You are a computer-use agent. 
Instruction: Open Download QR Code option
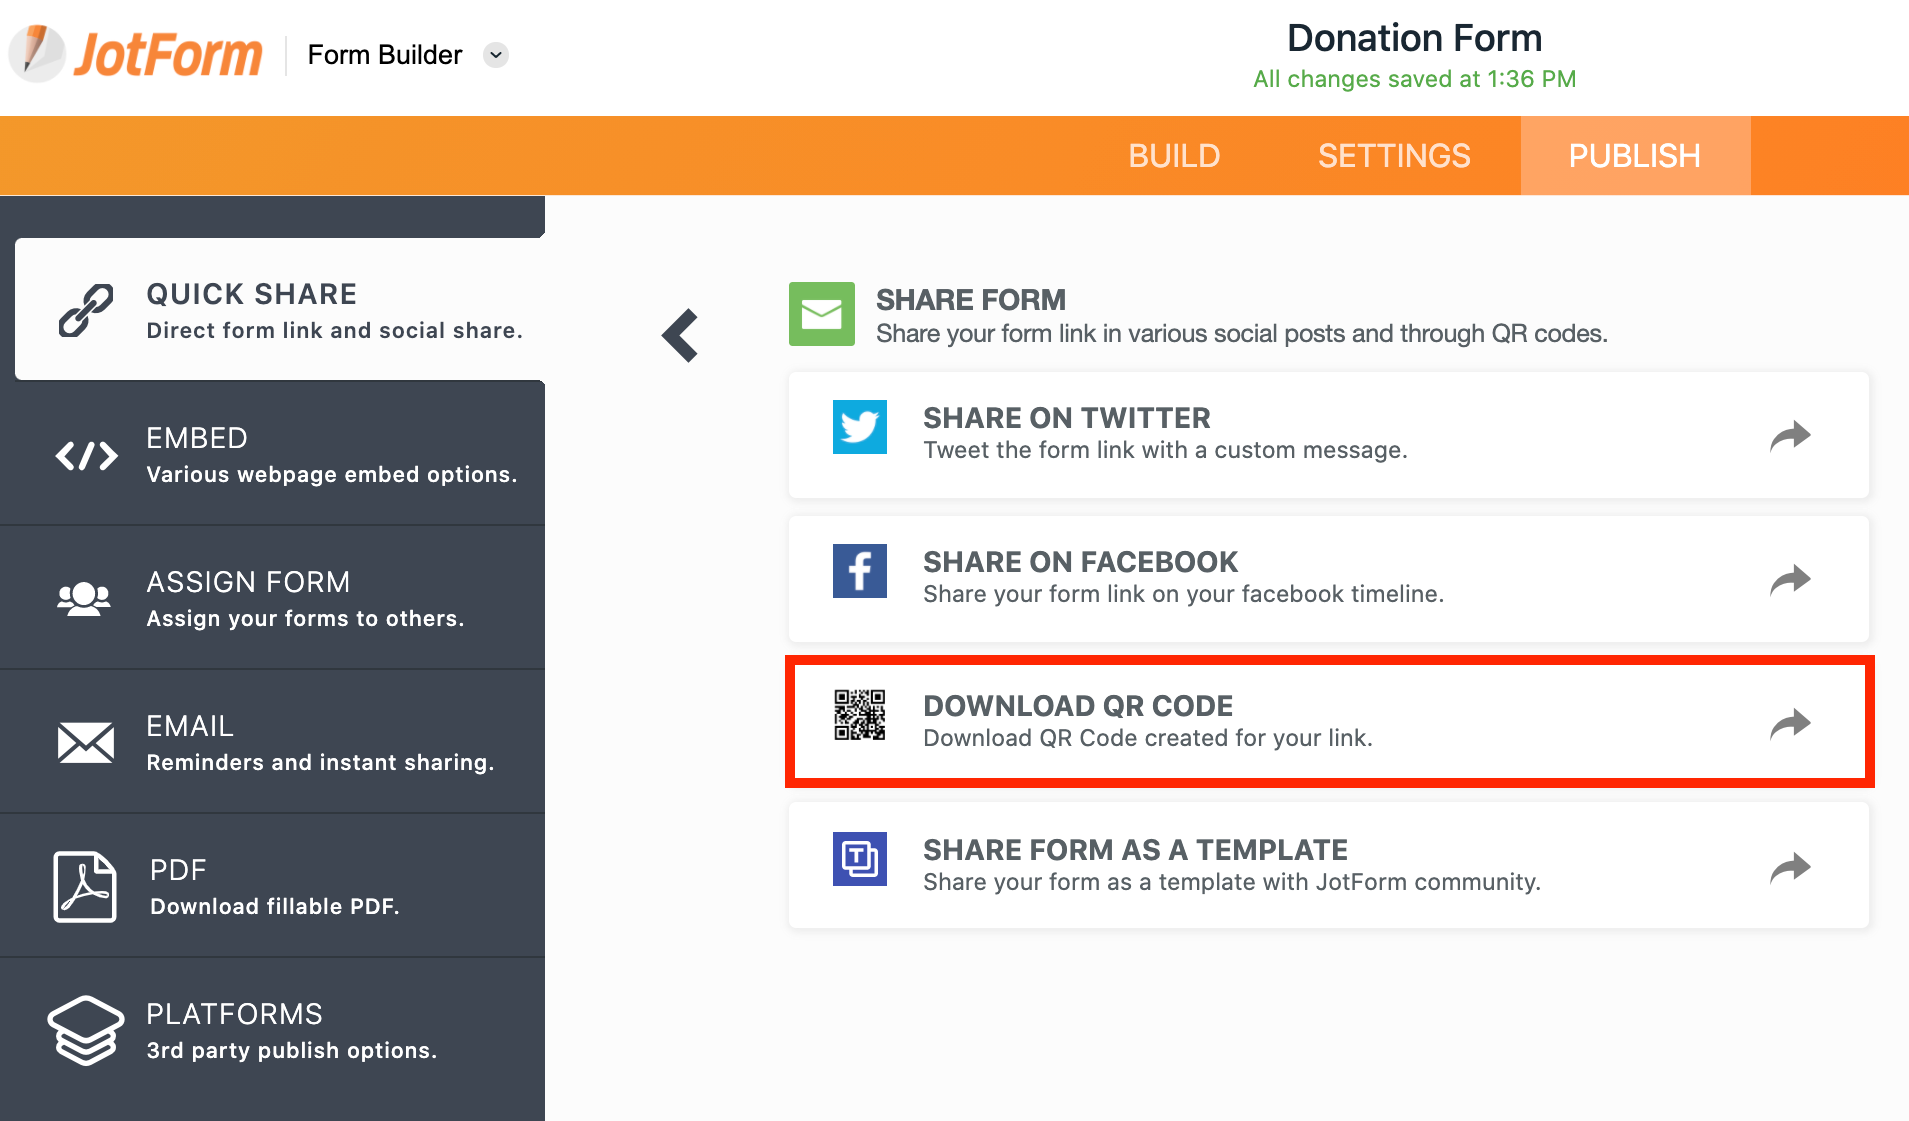[x=1329, y=722]
